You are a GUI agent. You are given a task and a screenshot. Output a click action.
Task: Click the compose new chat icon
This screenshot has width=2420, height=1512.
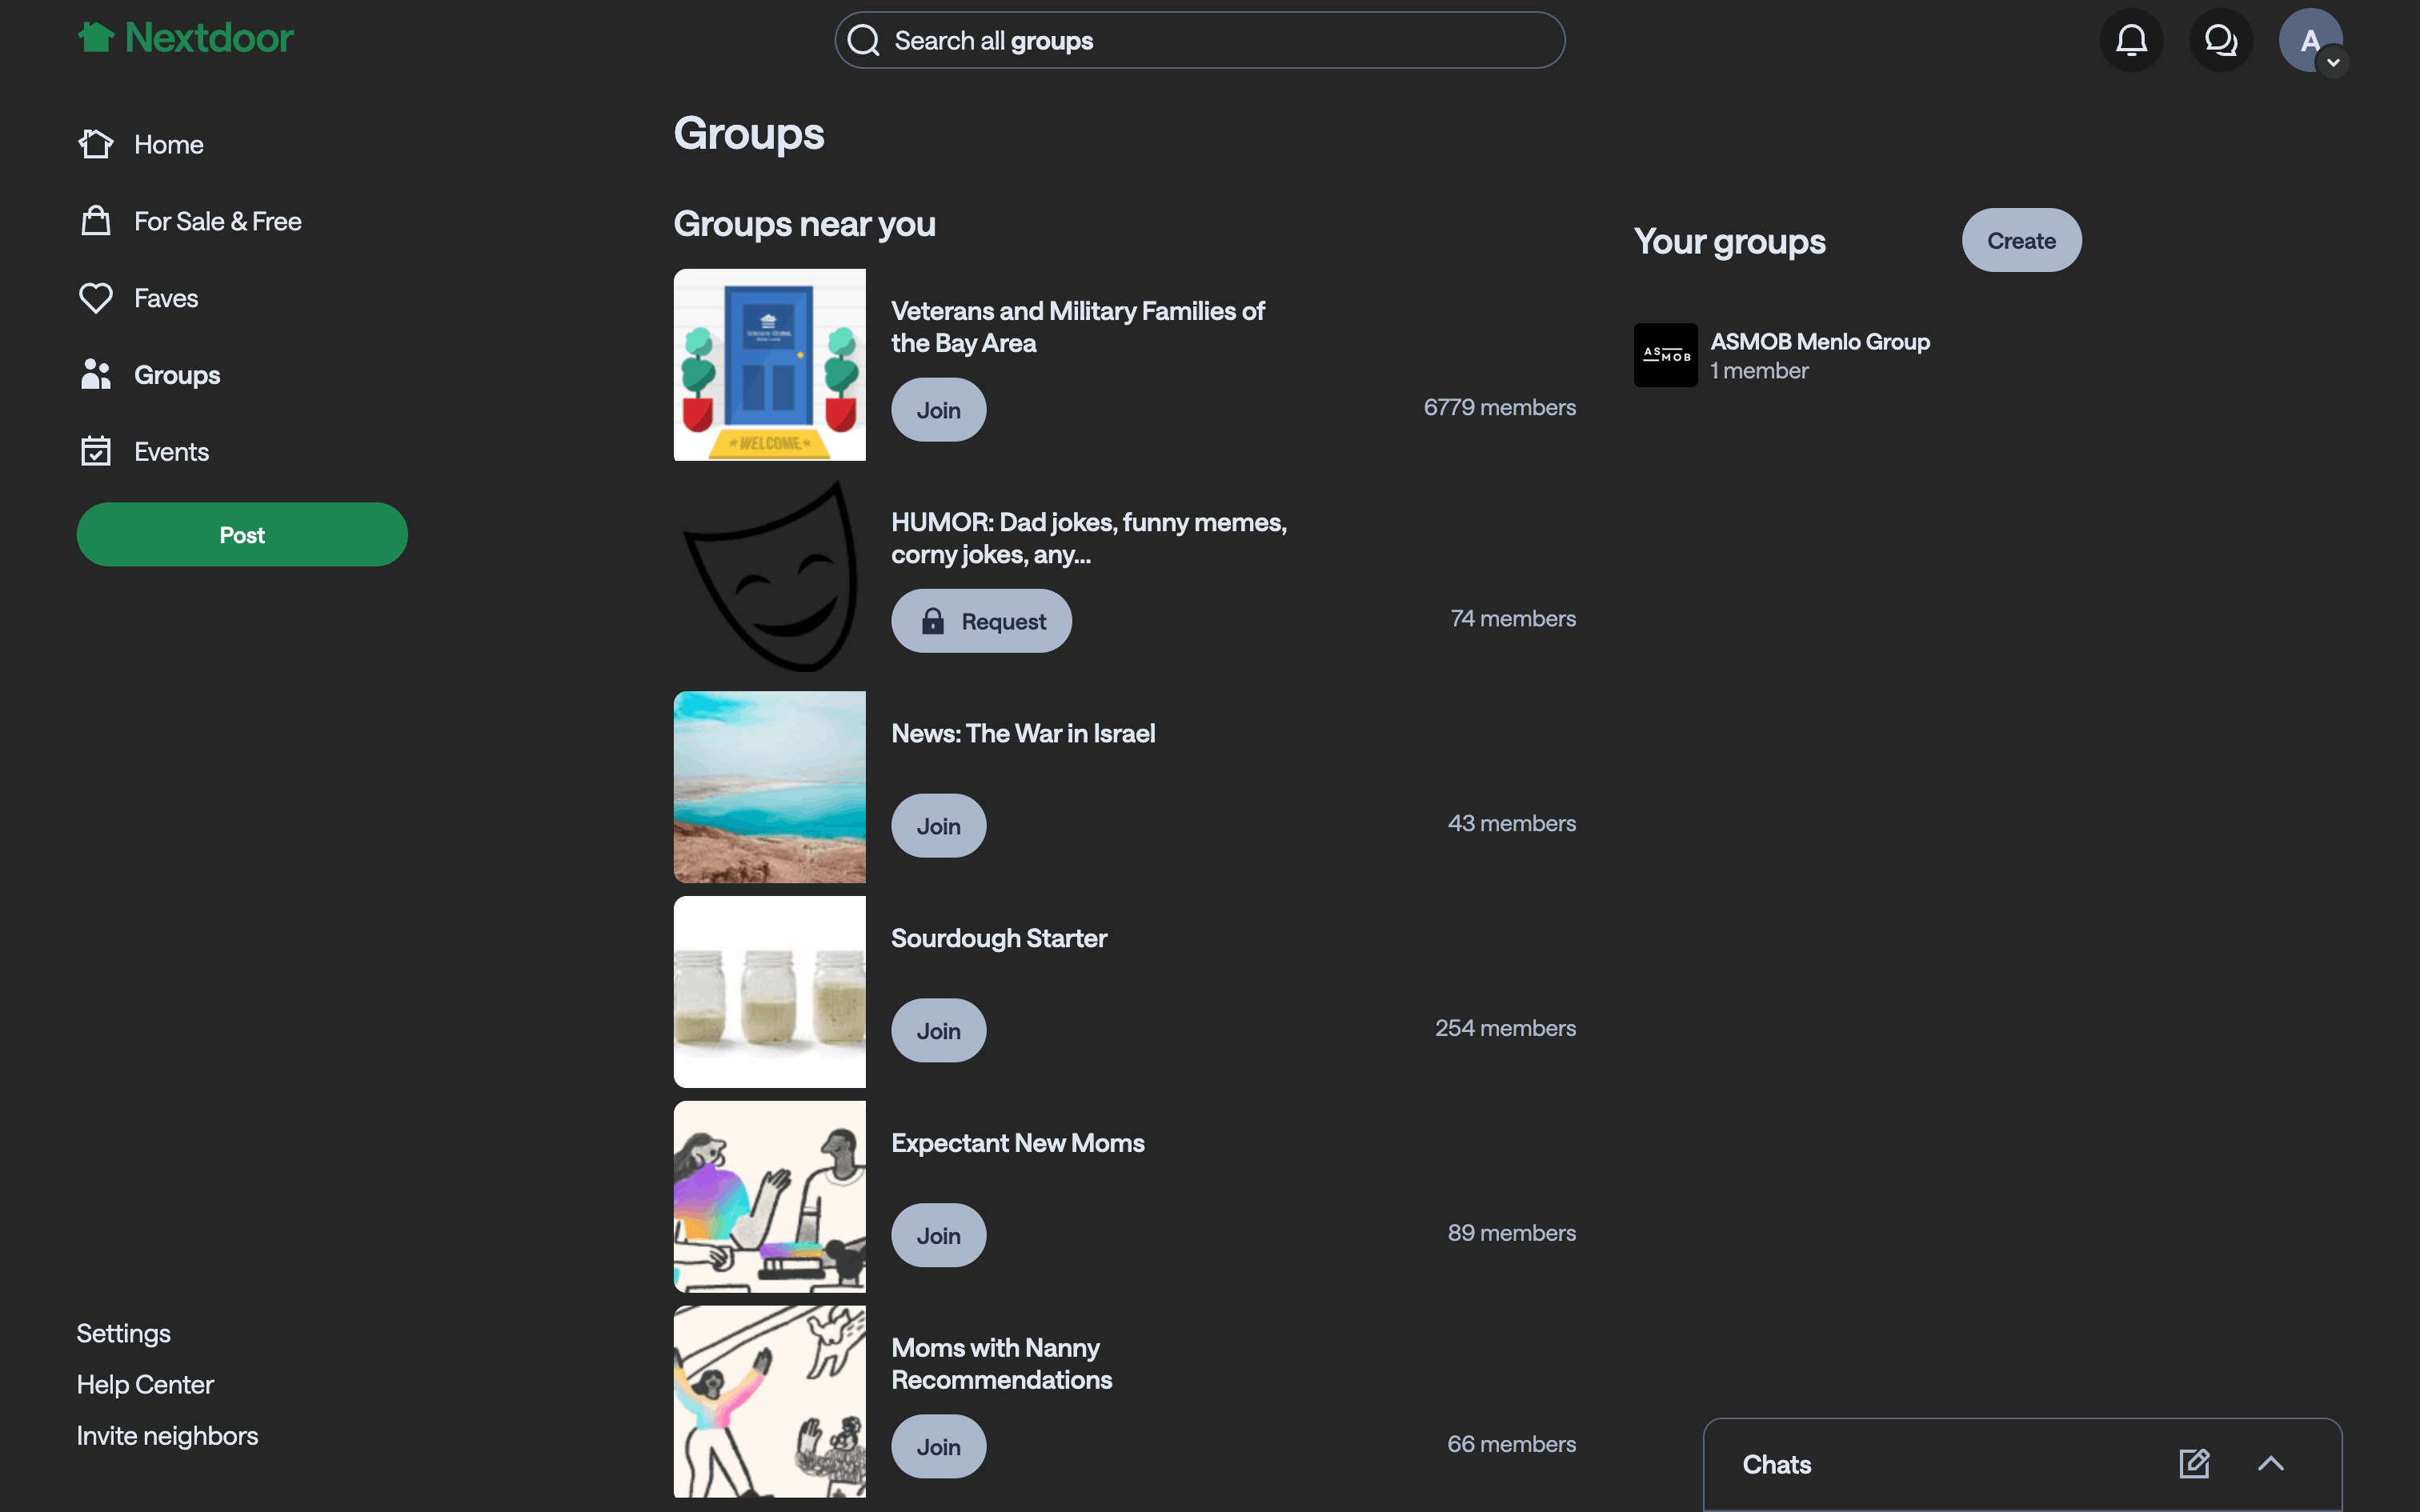pyautogui.click(x=2194, y=1464)
